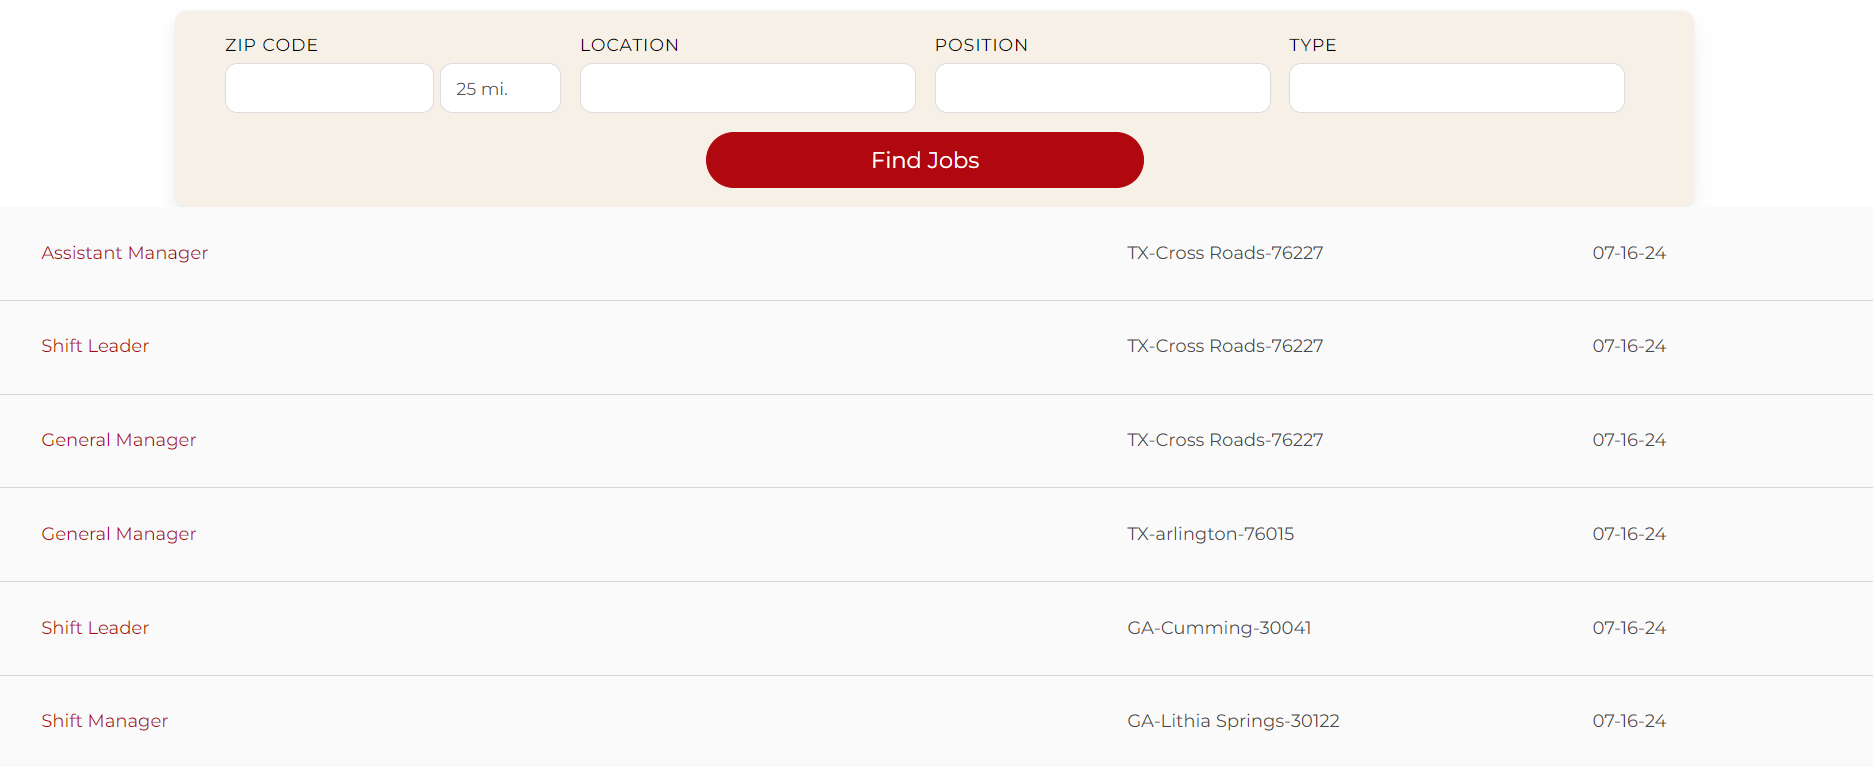Click the GA-Lithia Springs-30122 location text
The width and height of the screenshot is (1873, 767).
(1233, 721)
